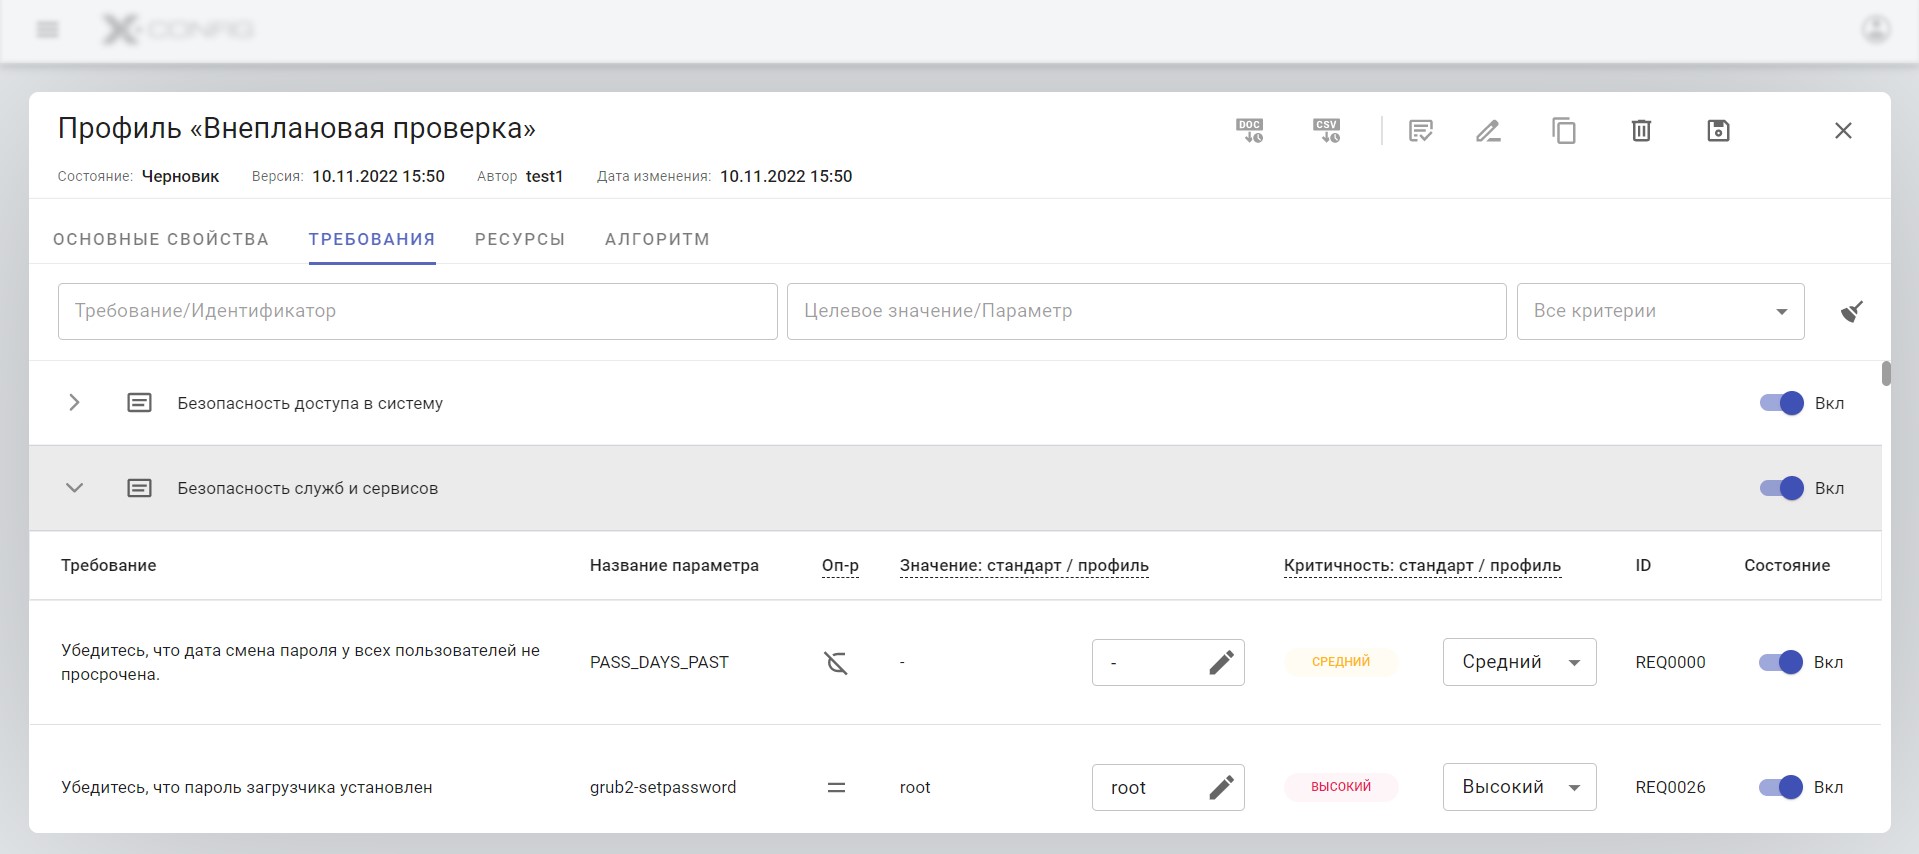Screen dimensions: 1919x854
Task: Export the profile as CSV file
Action: tap(1327, 131)
